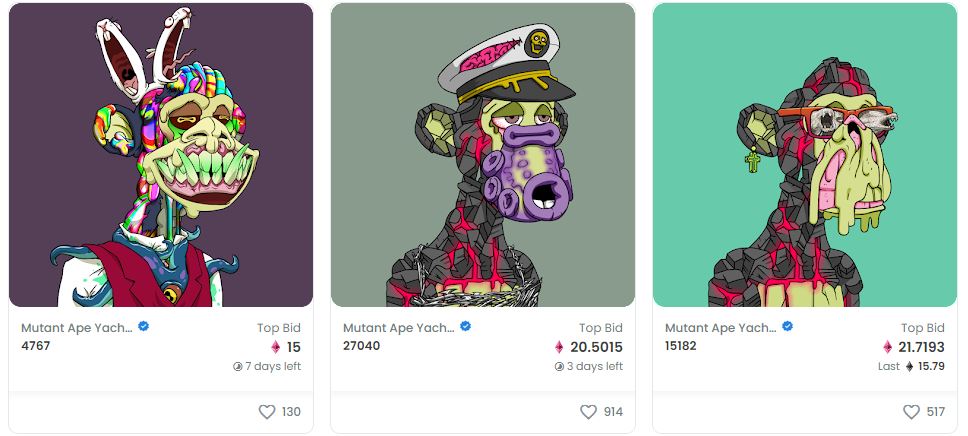
Task: Open collection link on the 15182 card
Action: tap(720, 328)
